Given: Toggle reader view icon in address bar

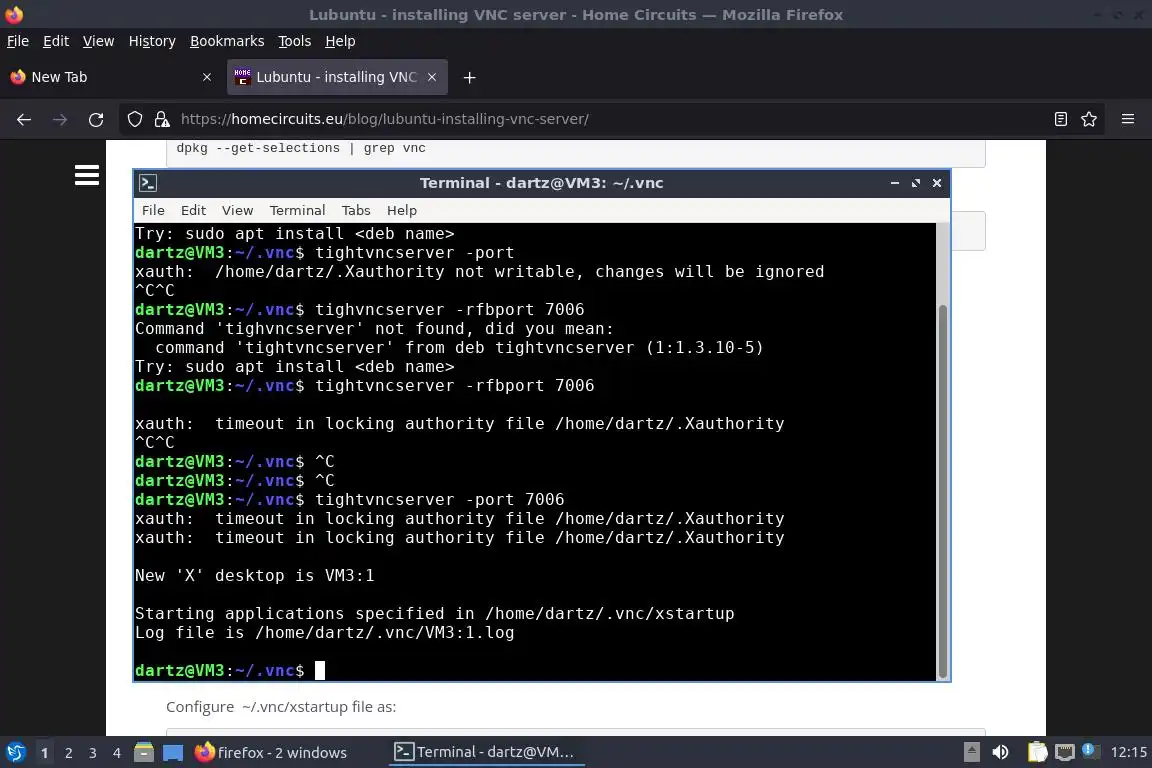Looking at the screenshot, I should [1060, 119].
